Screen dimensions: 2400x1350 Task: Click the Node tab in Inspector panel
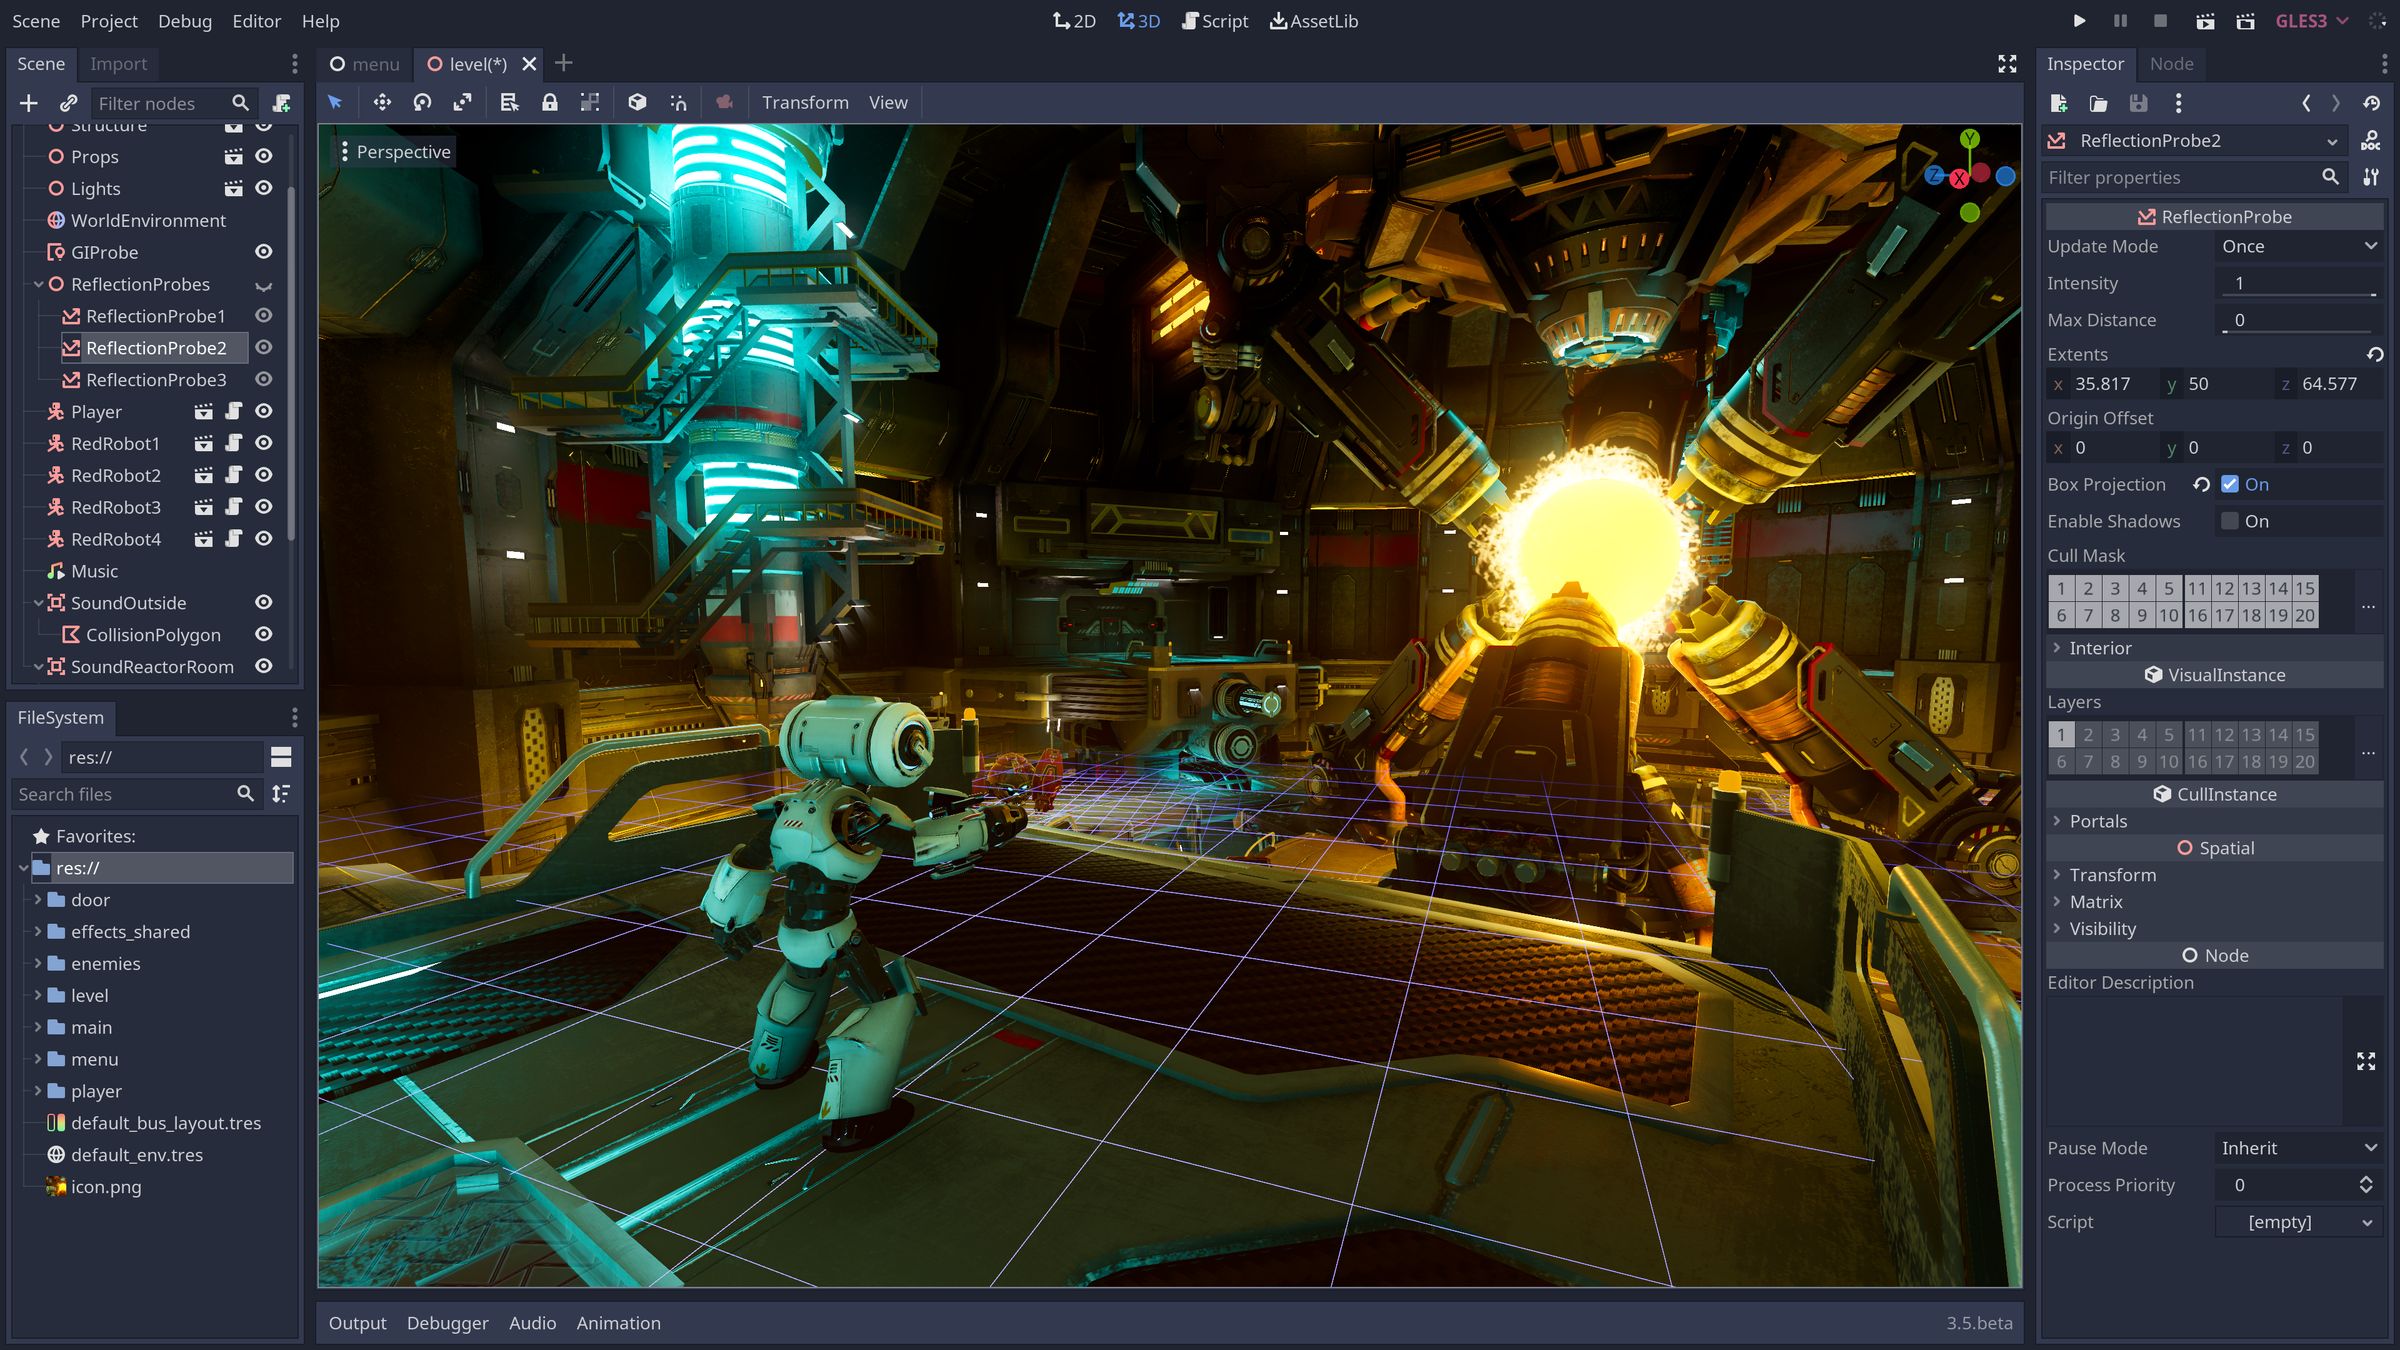[2169, 63]
